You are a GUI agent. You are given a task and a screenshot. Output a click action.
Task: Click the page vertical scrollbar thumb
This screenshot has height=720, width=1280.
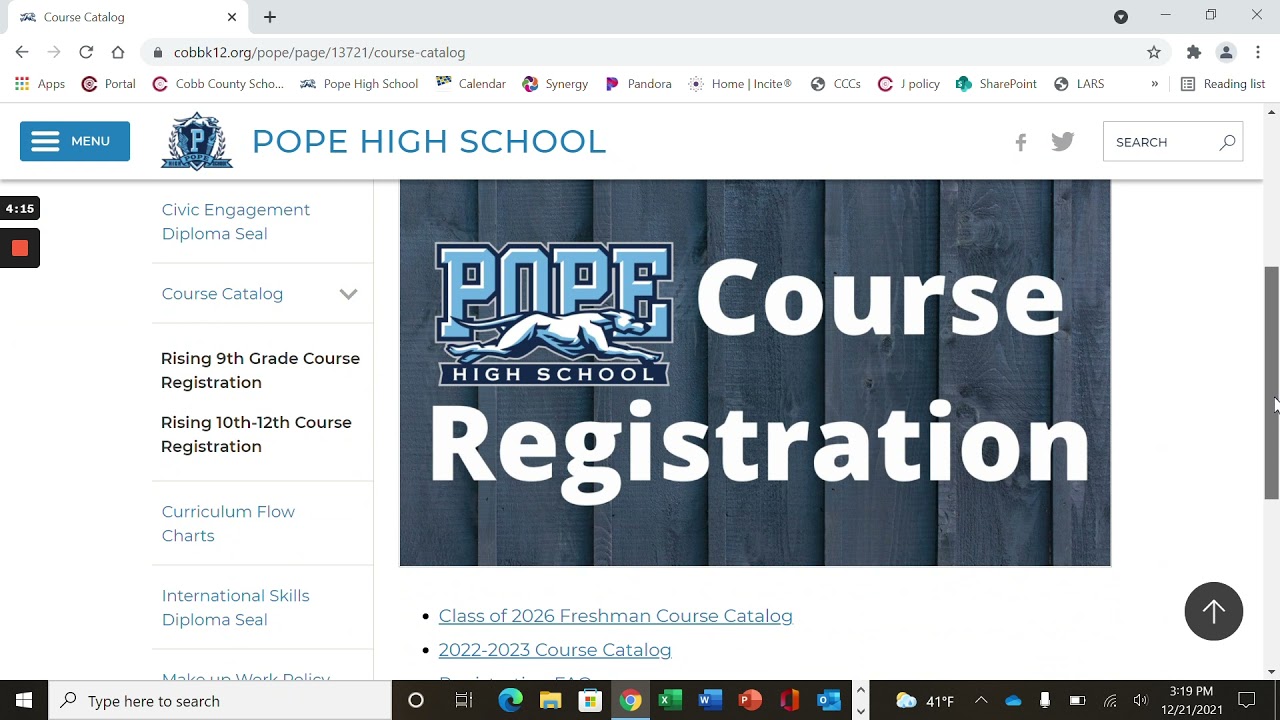1271,383
